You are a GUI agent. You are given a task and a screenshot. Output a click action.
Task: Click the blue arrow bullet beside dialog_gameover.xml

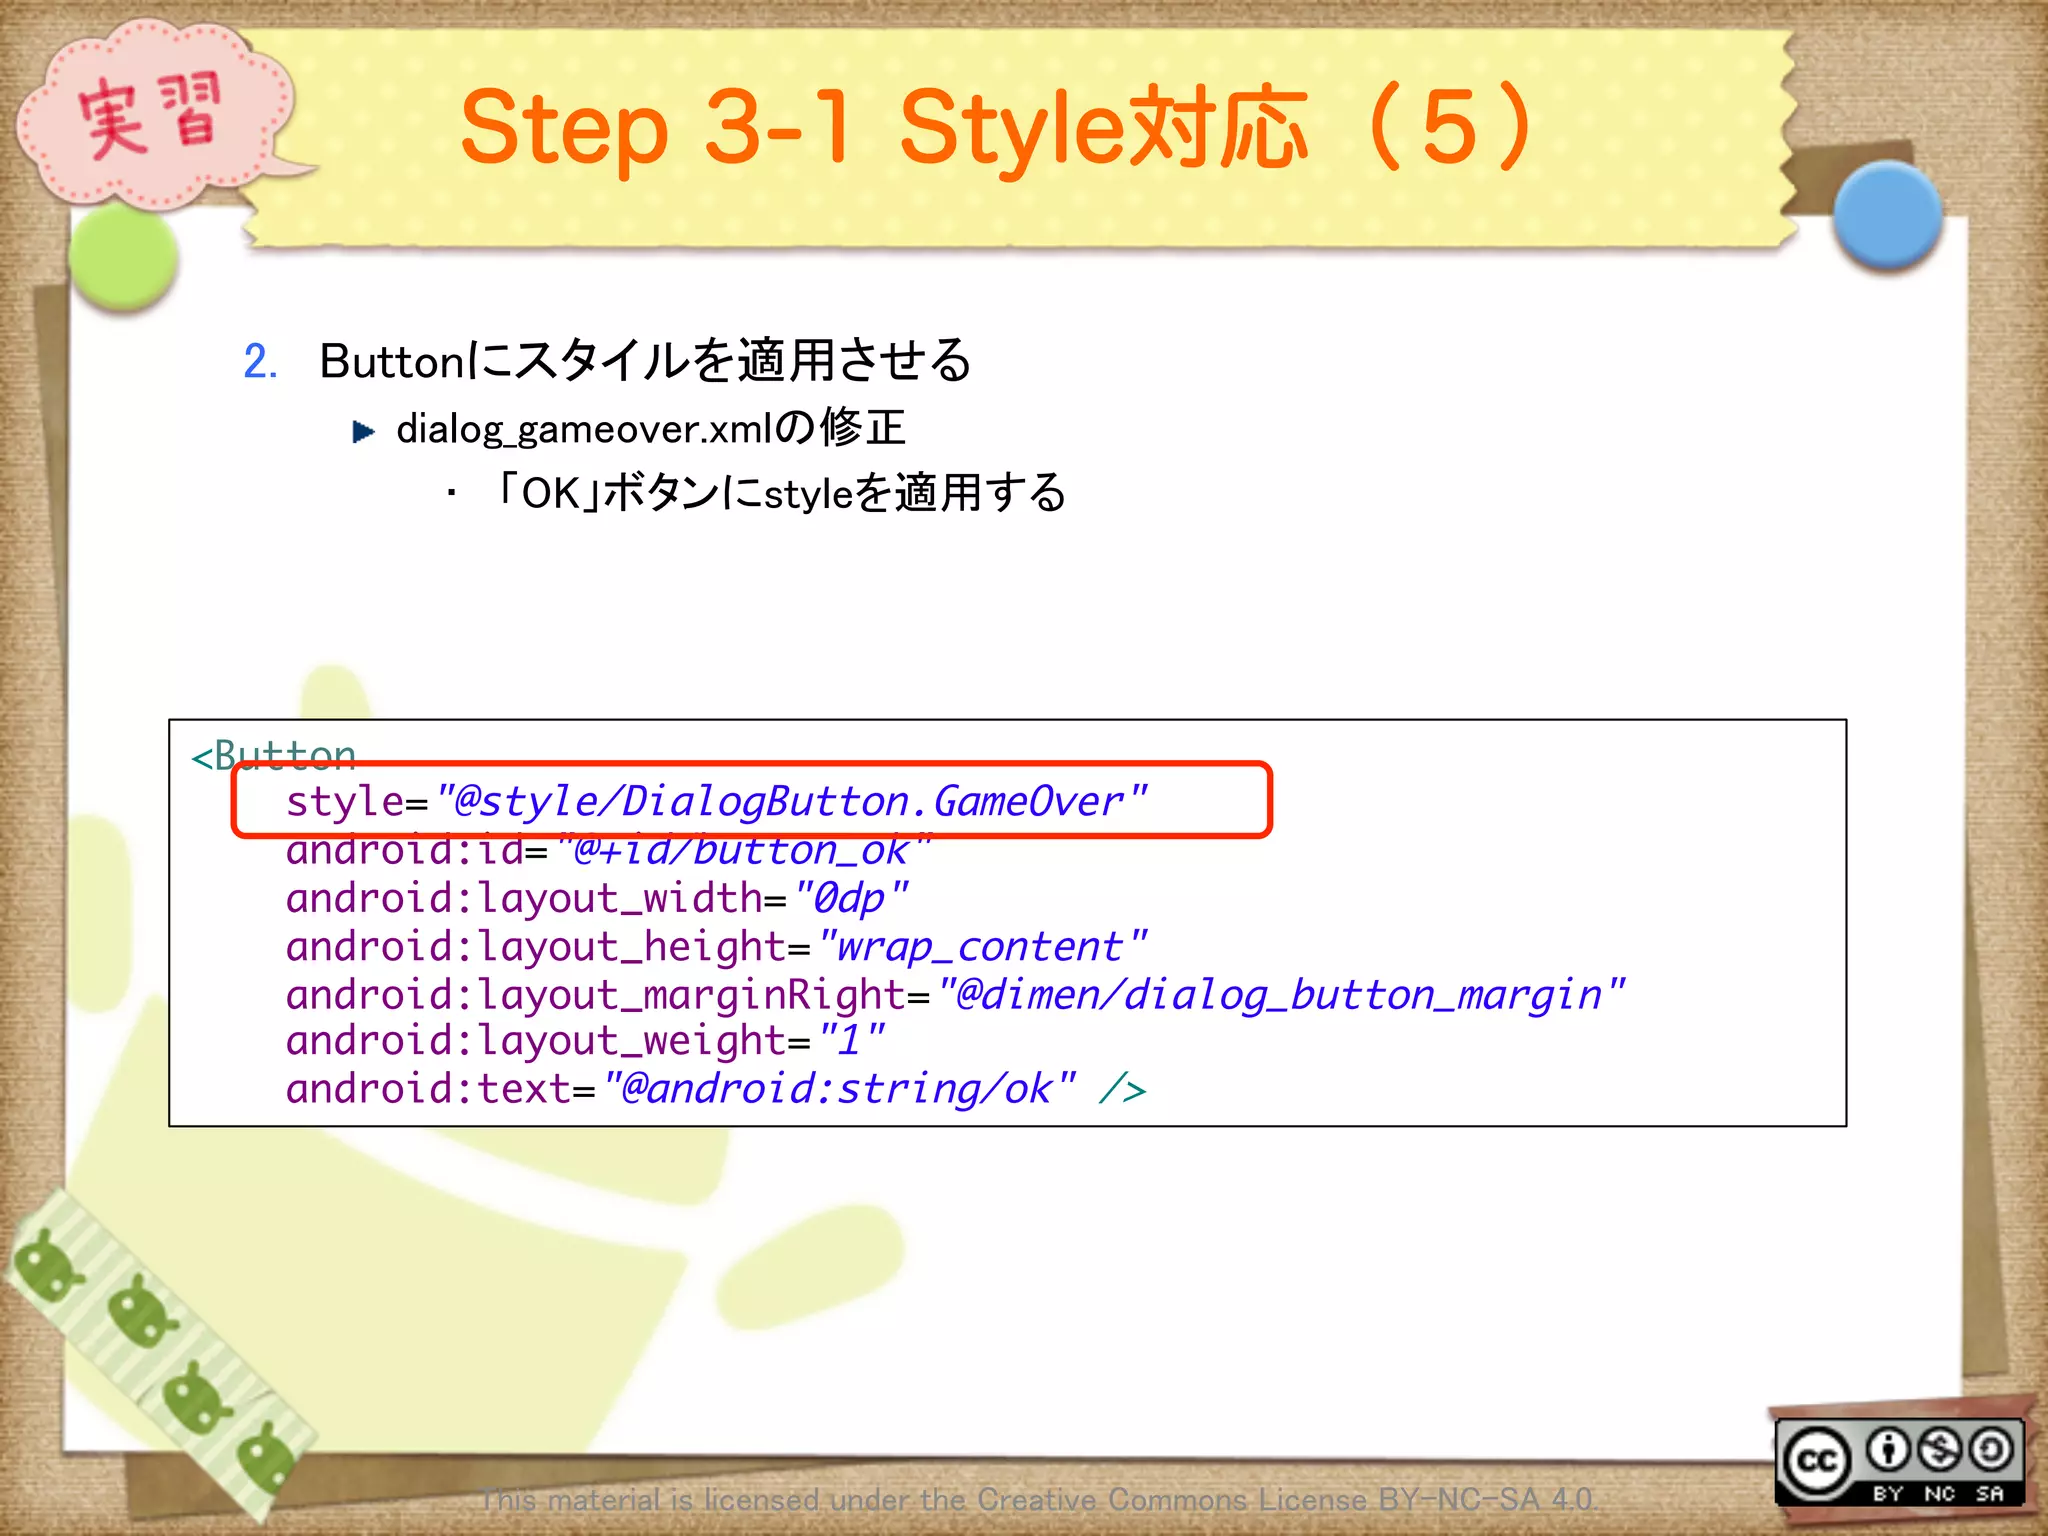coord(364,432)
